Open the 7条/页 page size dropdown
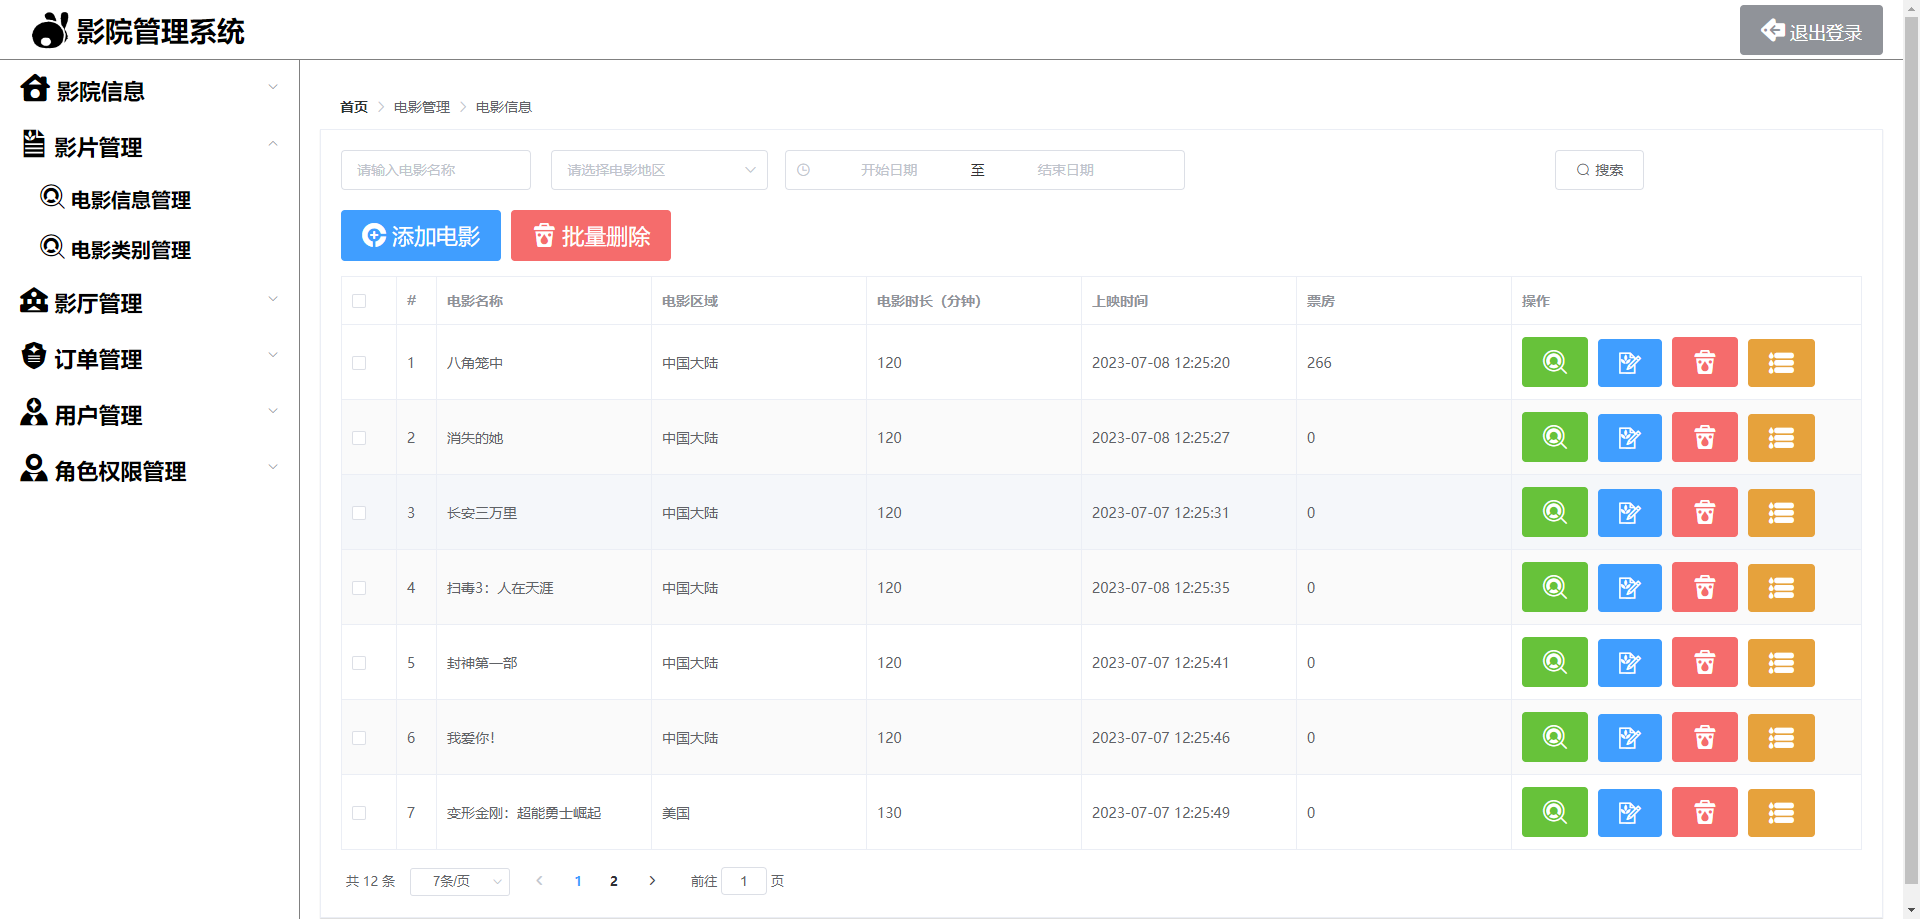This screenshot has height=919, width=1920. 460,881
